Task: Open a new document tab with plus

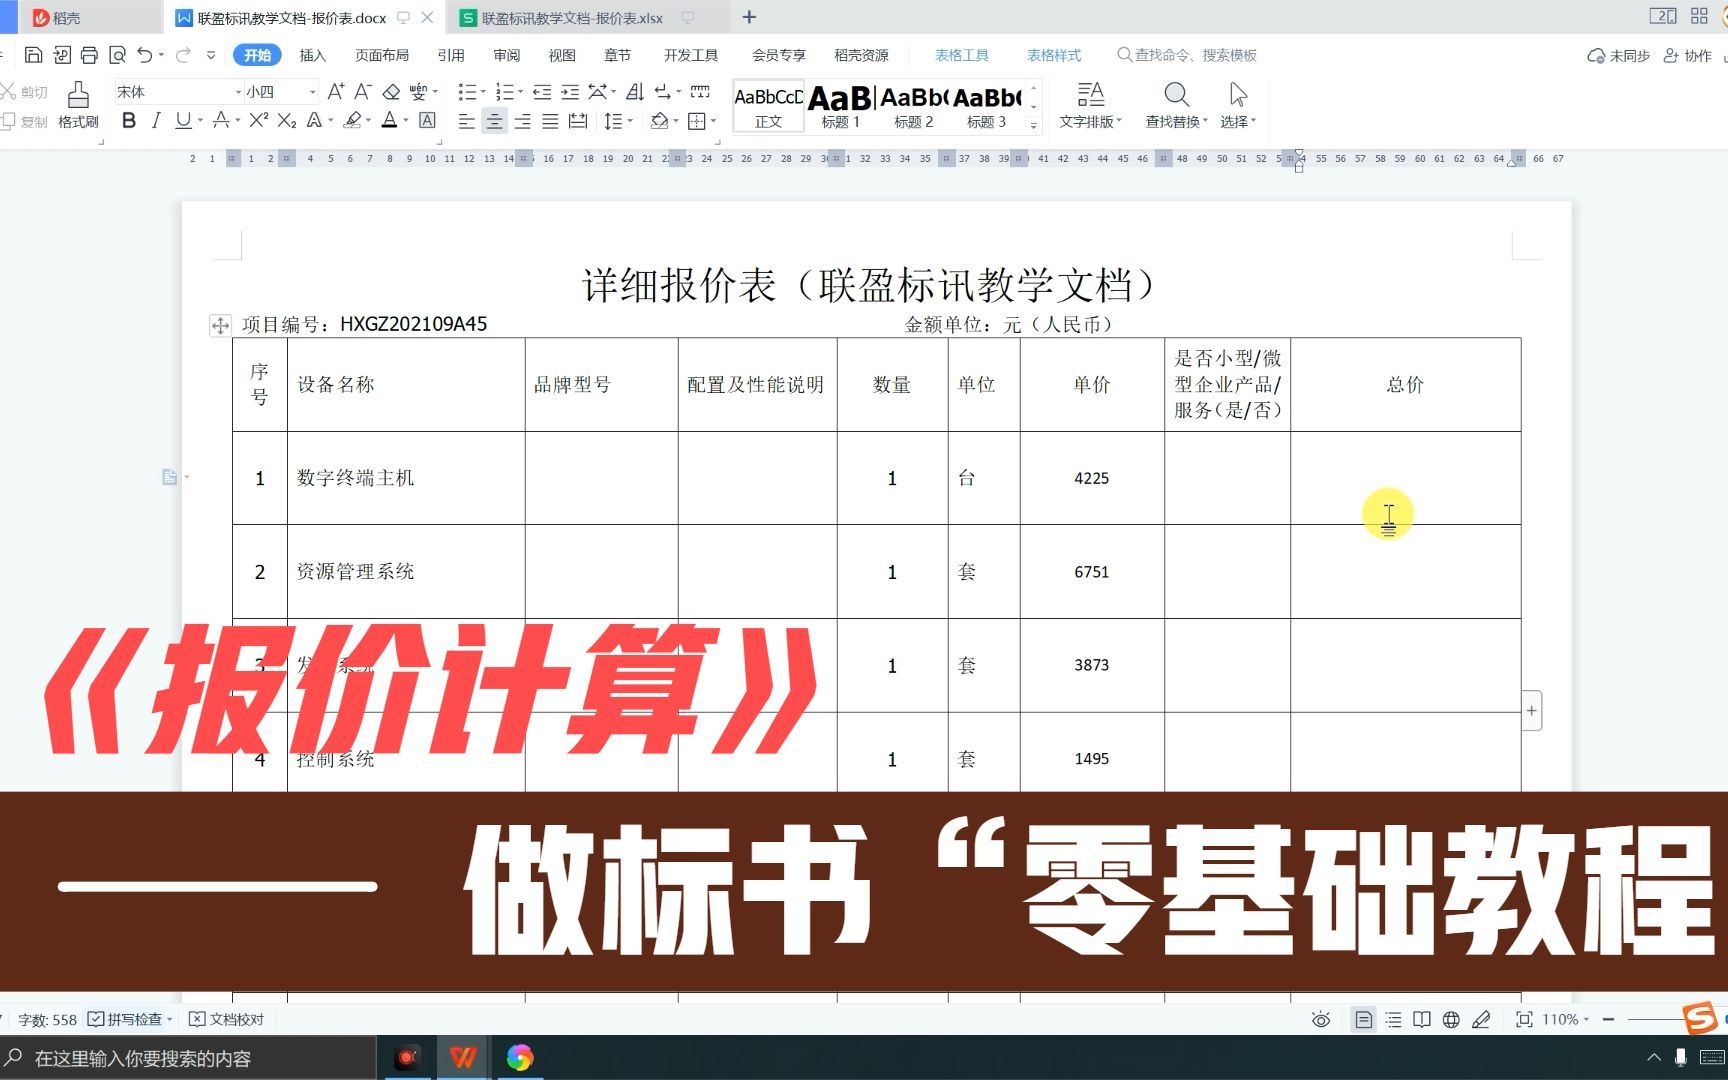Action: pyautogui.click(x=749, y=17)
